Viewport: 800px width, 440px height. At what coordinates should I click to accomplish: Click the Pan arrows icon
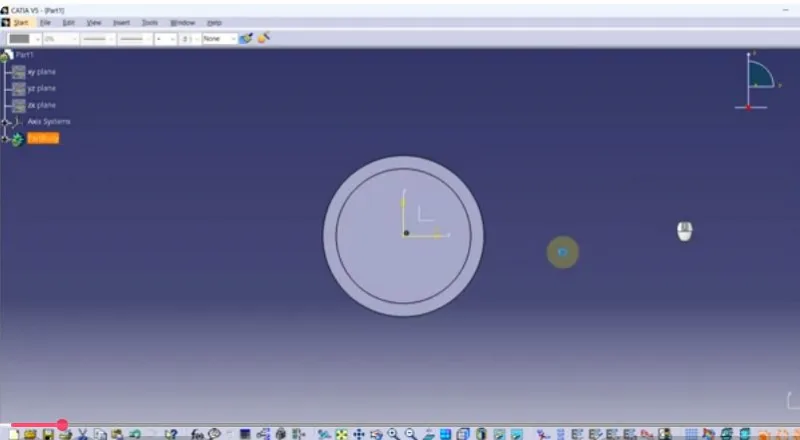point(359,434)
